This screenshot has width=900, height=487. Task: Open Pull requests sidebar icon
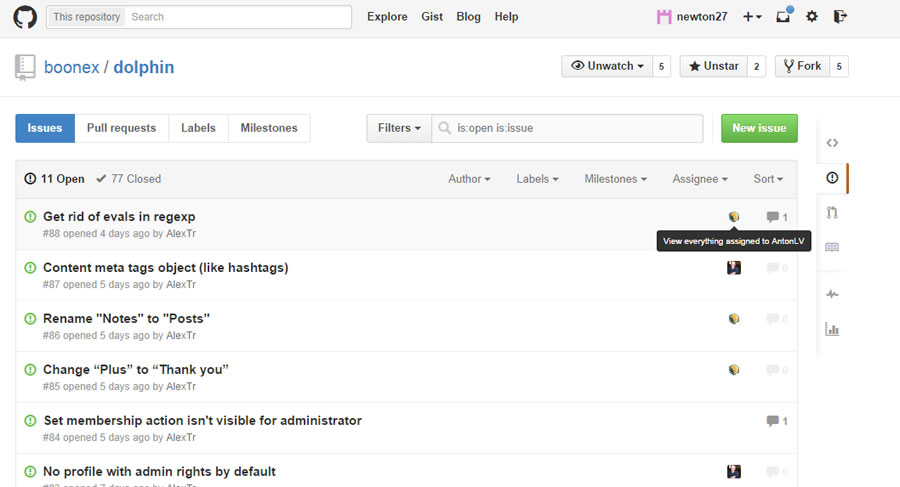tap(832, 212)
